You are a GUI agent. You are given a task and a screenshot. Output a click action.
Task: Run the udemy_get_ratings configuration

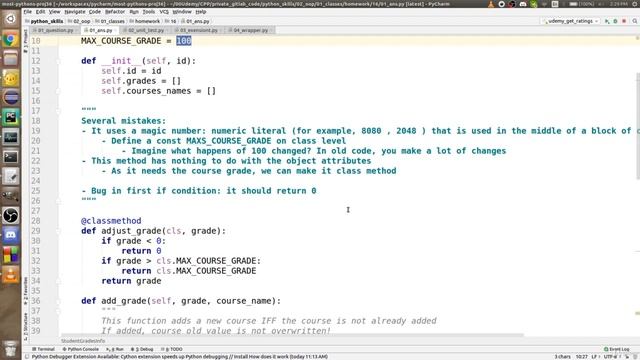pos(607,21)
